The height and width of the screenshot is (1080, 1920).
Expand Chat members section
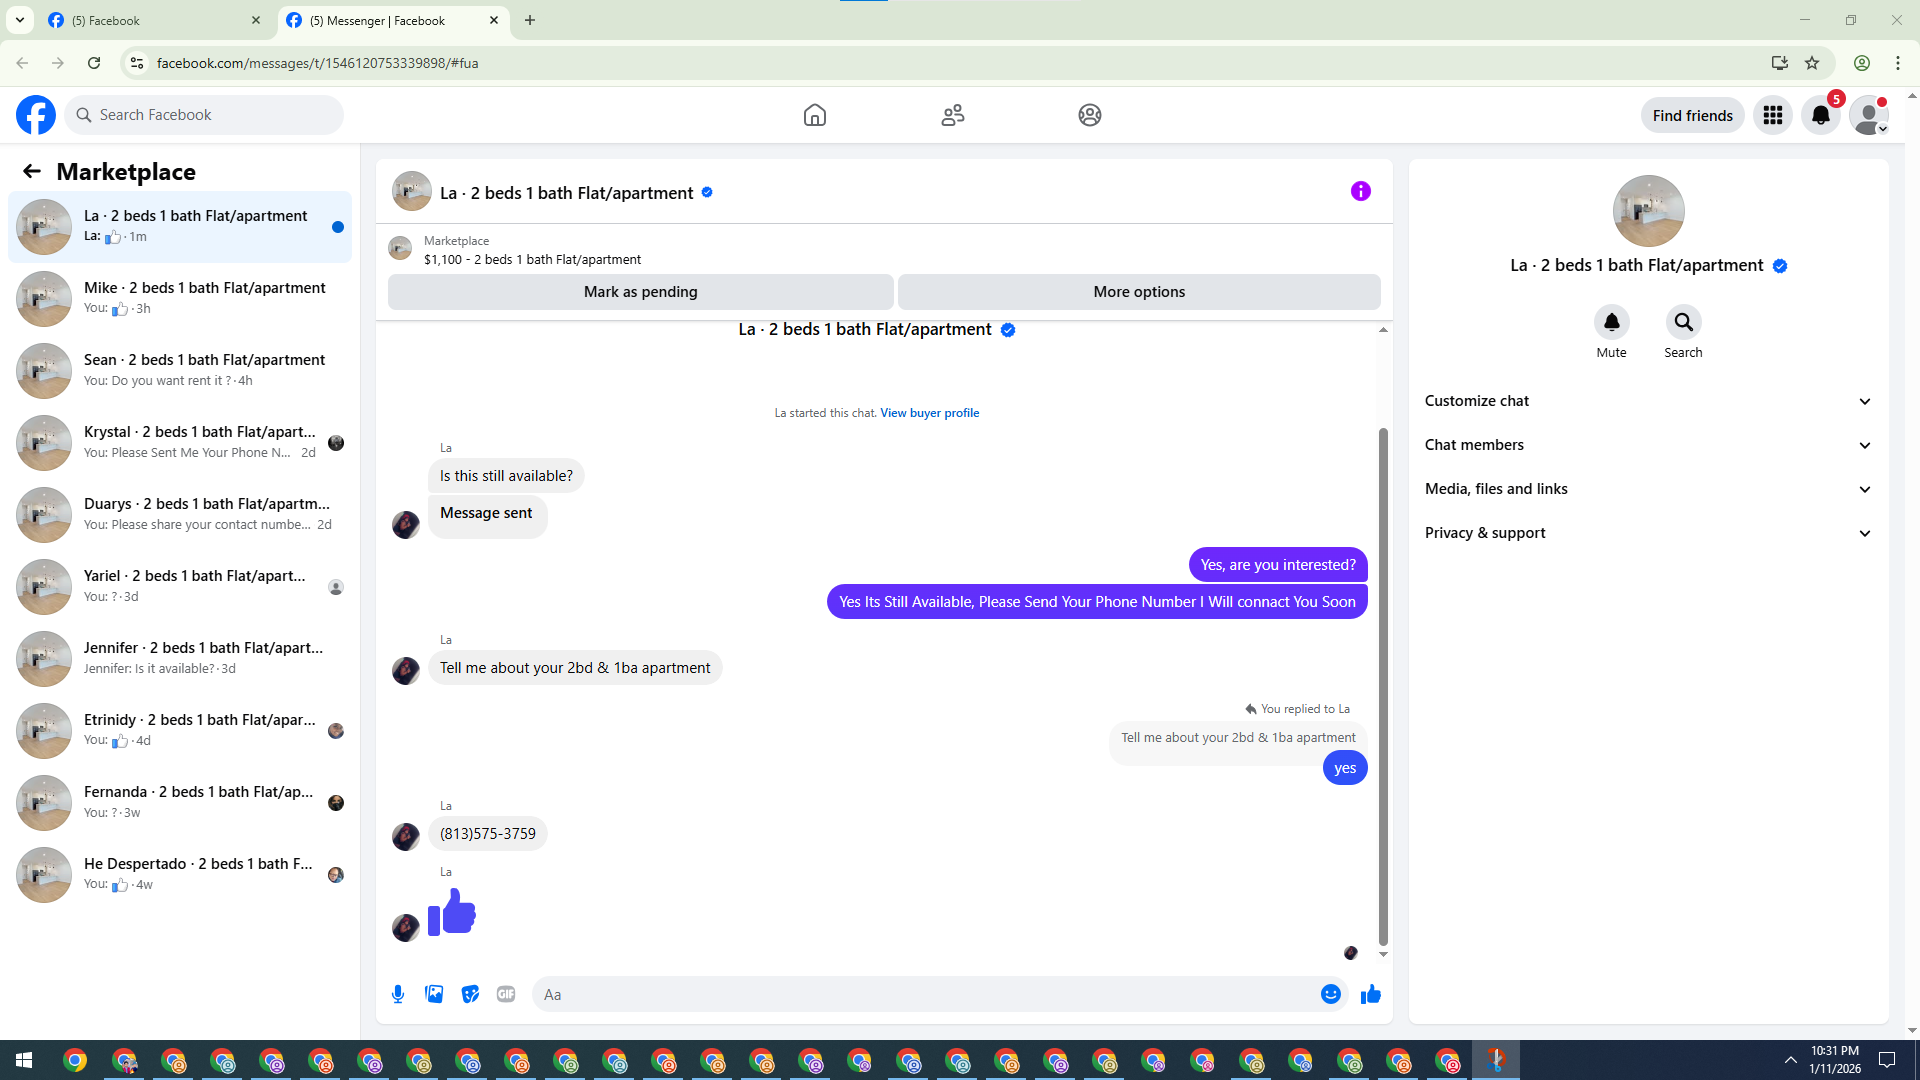[x=1648, y=445]
